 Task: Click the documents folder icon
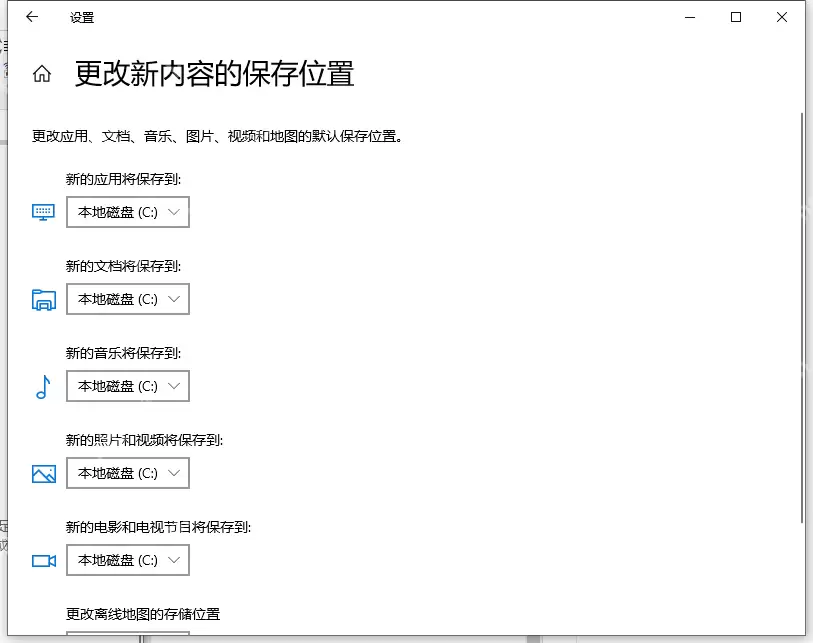42,299
